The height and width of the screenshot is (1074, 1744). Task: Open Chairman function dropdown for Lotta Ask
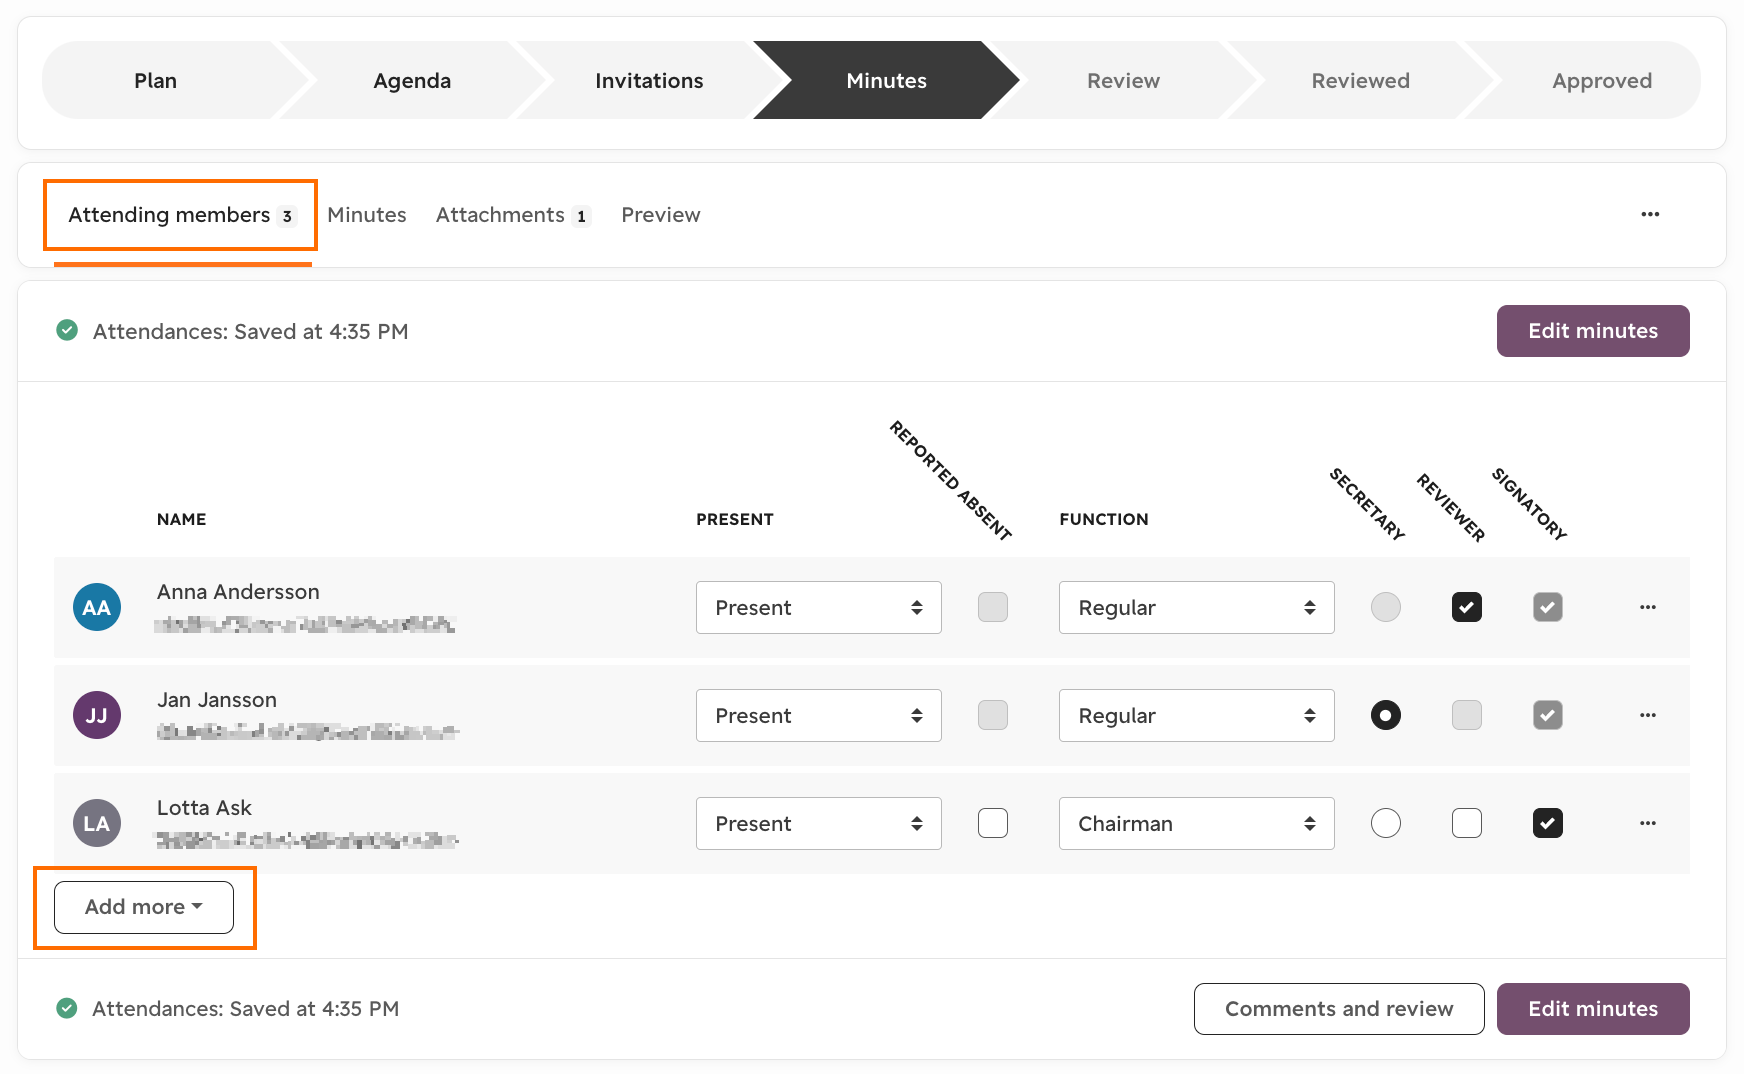point(1197,823)
